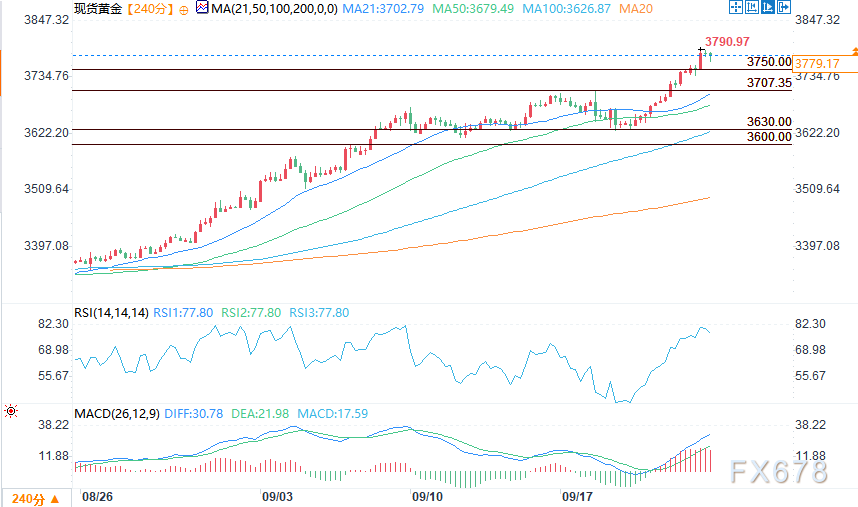The image size is (858, 507).
Task: Click the red sun icon beside MACD panel
Action: point(10,410)
